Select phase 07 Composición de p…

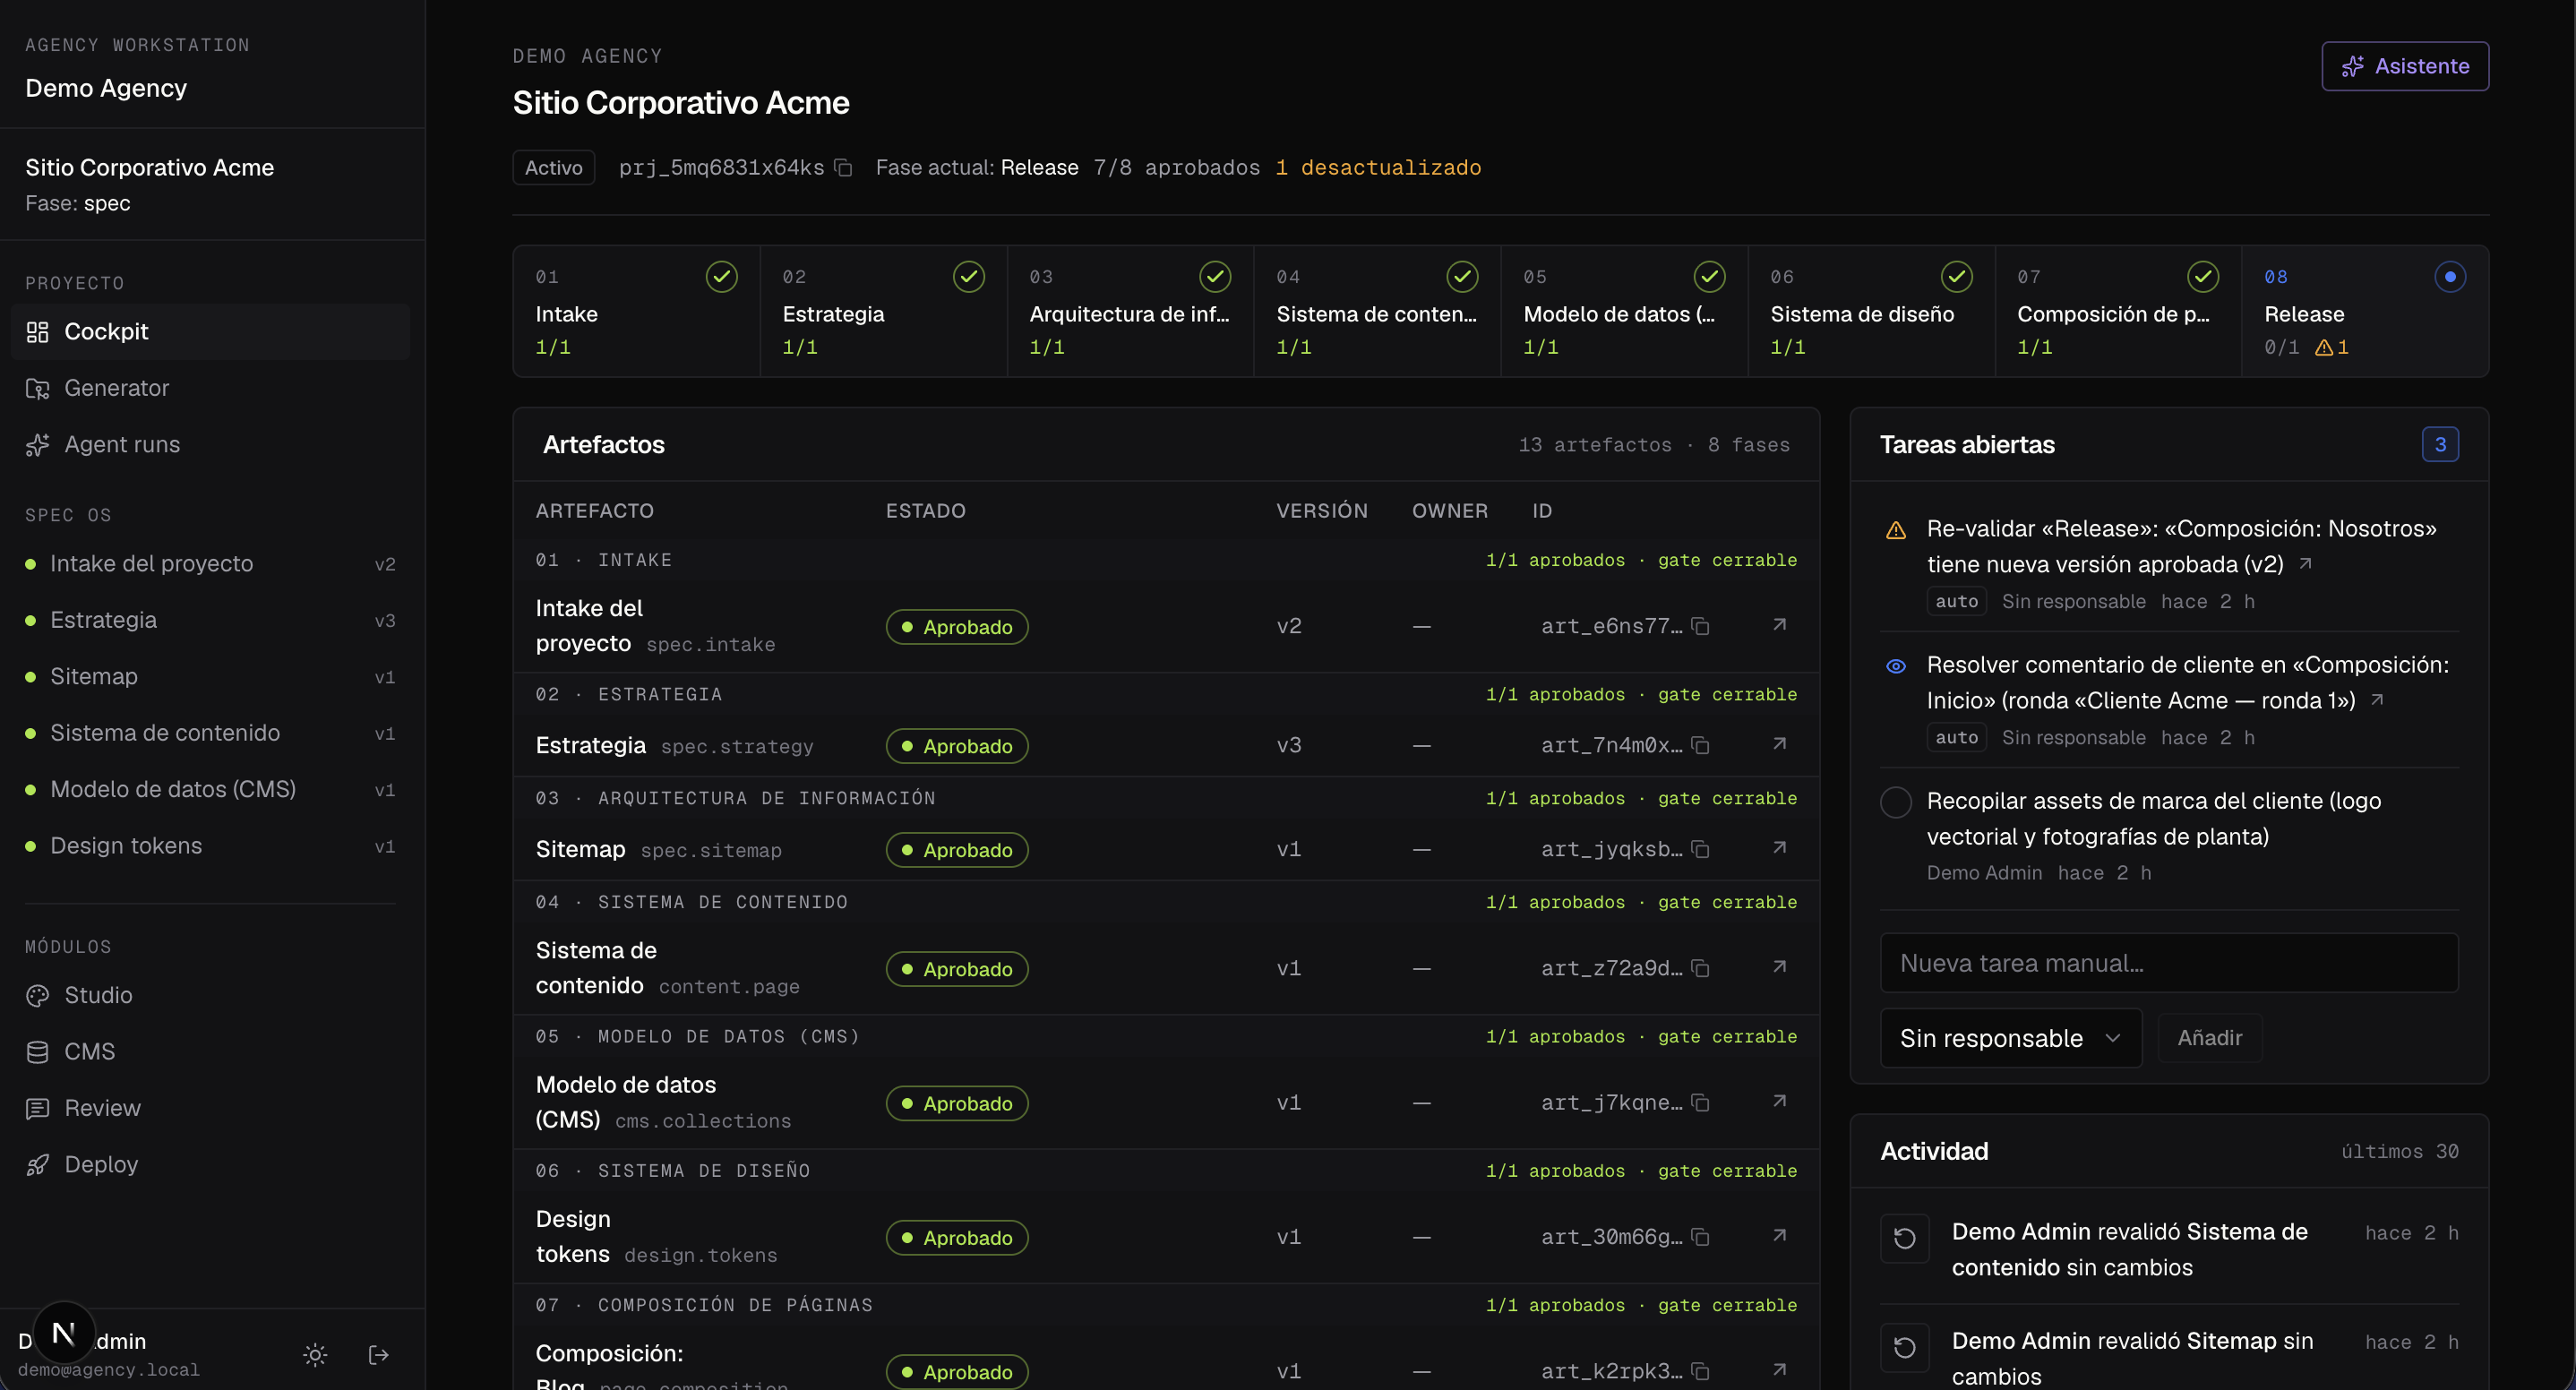(2118, 311)
